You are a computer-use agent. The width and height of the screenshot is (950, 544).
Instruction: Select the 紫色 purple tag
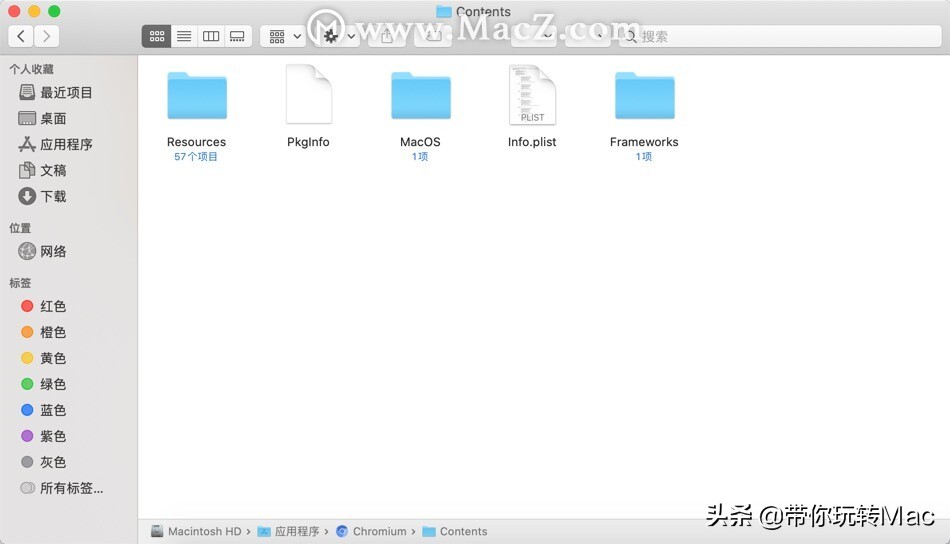[44, 436]
